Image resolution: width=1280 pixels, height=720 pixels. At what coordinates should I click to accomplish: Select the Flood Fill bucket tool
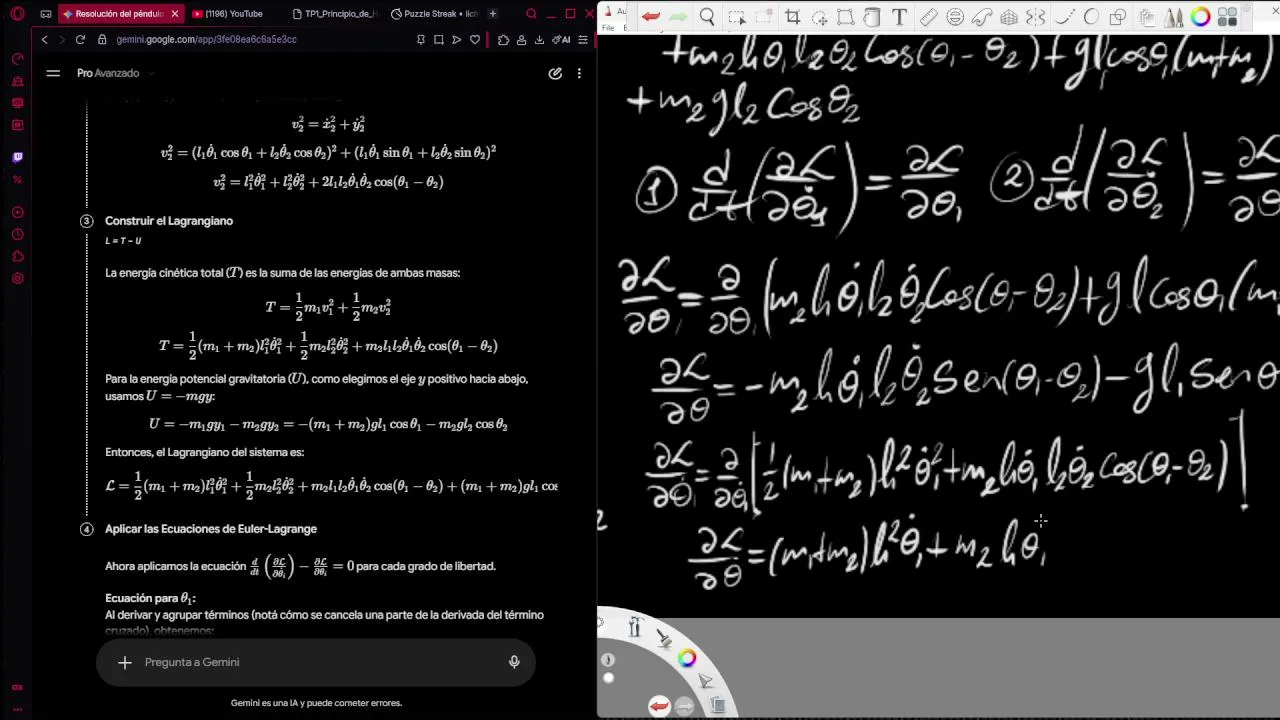(x=871, y=17)
